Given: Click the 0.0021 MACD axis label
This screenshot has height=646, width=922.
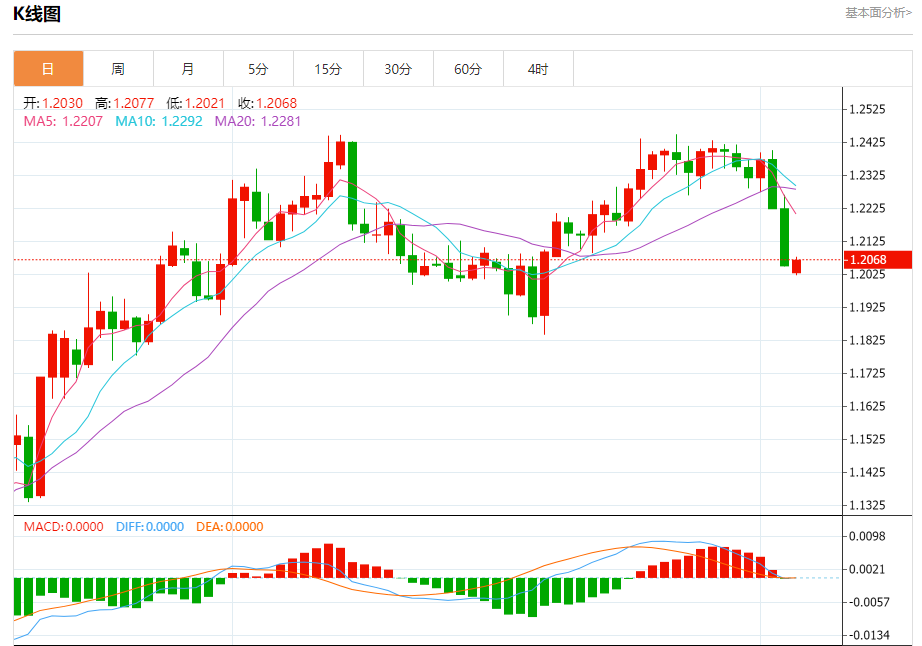Looking at the screenshot, I should pyautogui.click(x=867, y=569).
